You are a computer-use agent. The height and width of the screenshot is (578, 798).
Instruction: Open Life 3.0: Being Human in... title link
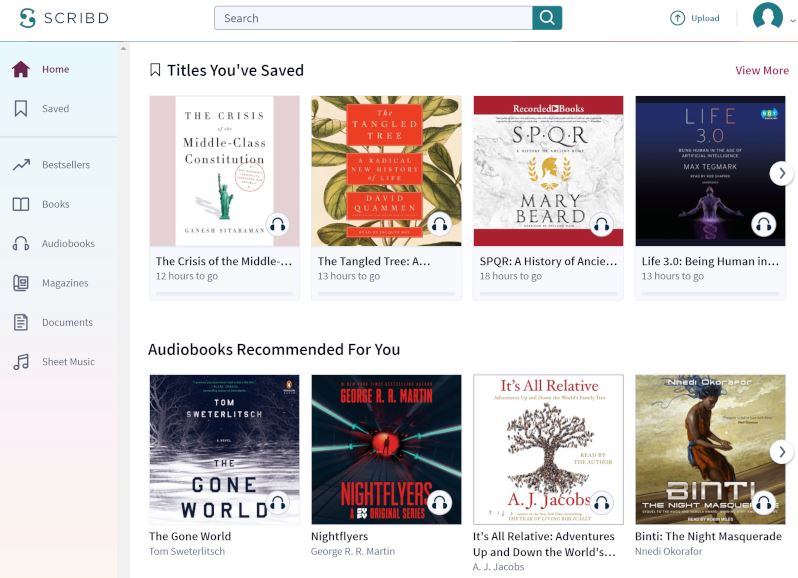tap(710, 262)
